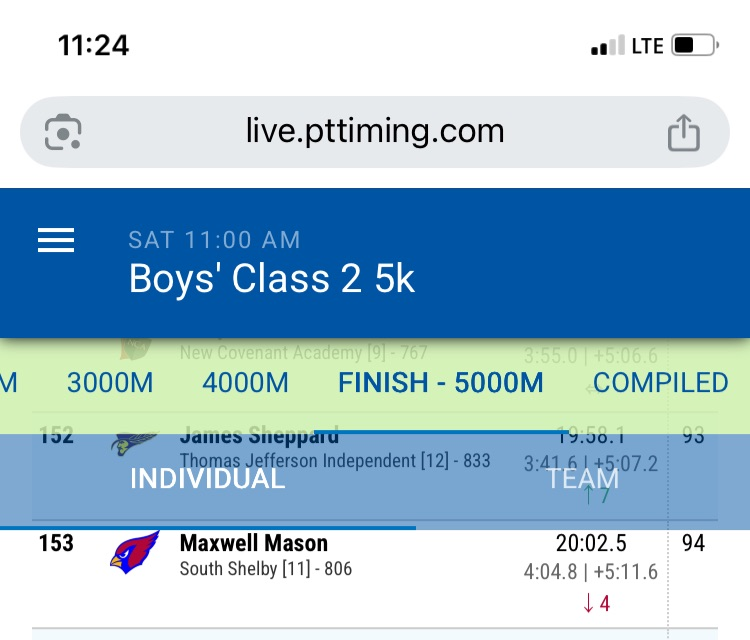Open James Sheppard's athlete result

(259, 436)
